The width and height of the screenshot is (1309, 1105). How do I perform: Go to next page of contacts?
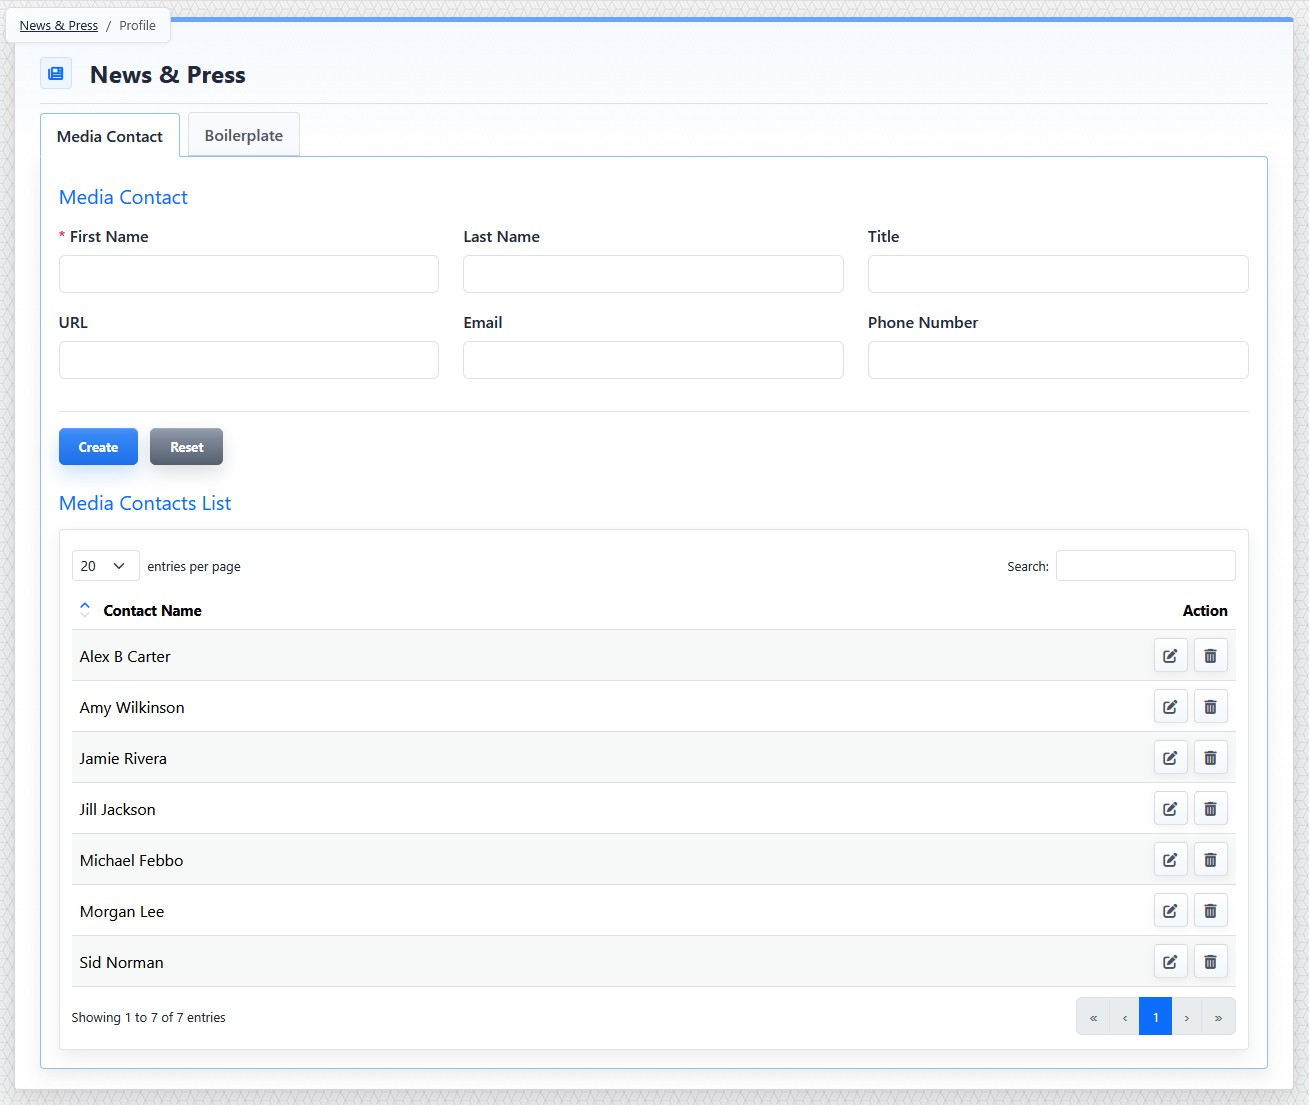1187,1017
